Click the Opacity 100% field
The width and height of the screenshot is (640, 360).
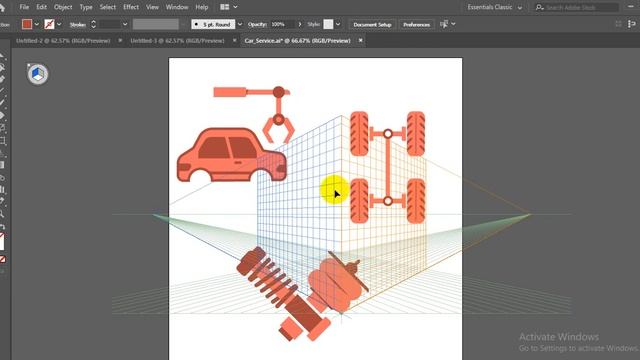click(x=282, y=24)
